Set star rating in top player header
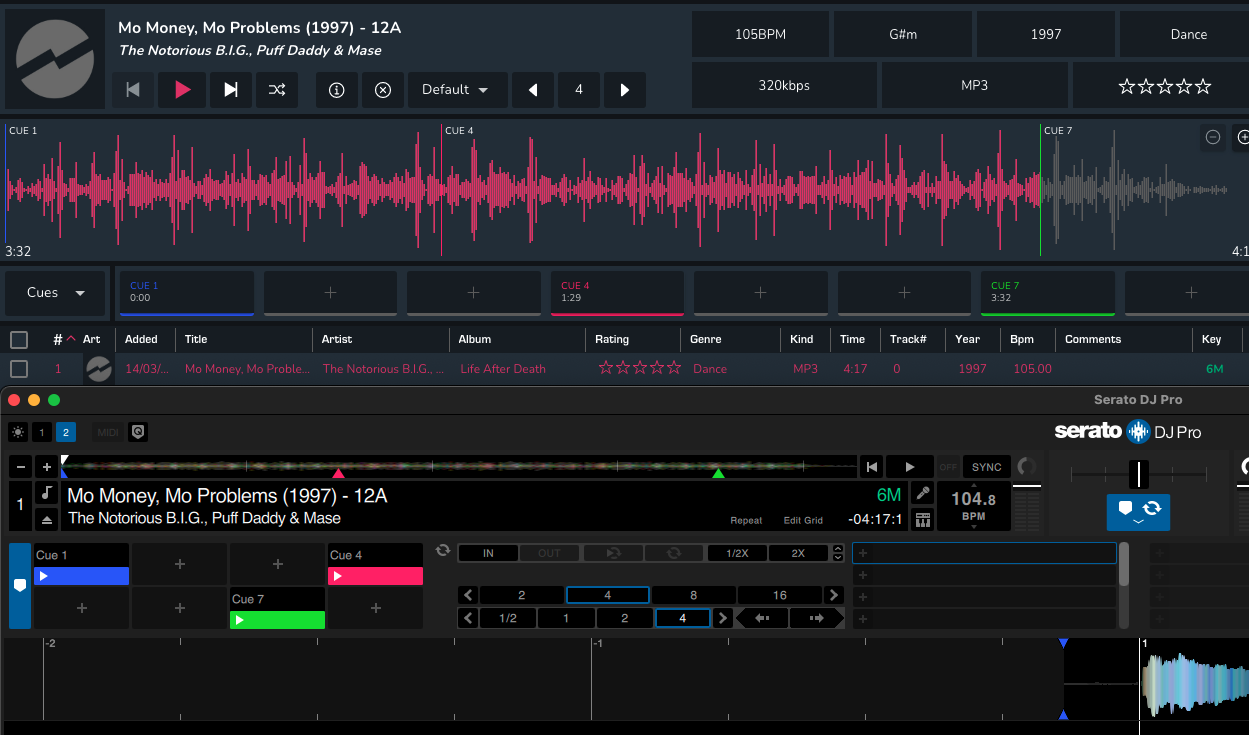This screenshot has width=1249, height=735. pyautogui.click(x=1164, y=87)
